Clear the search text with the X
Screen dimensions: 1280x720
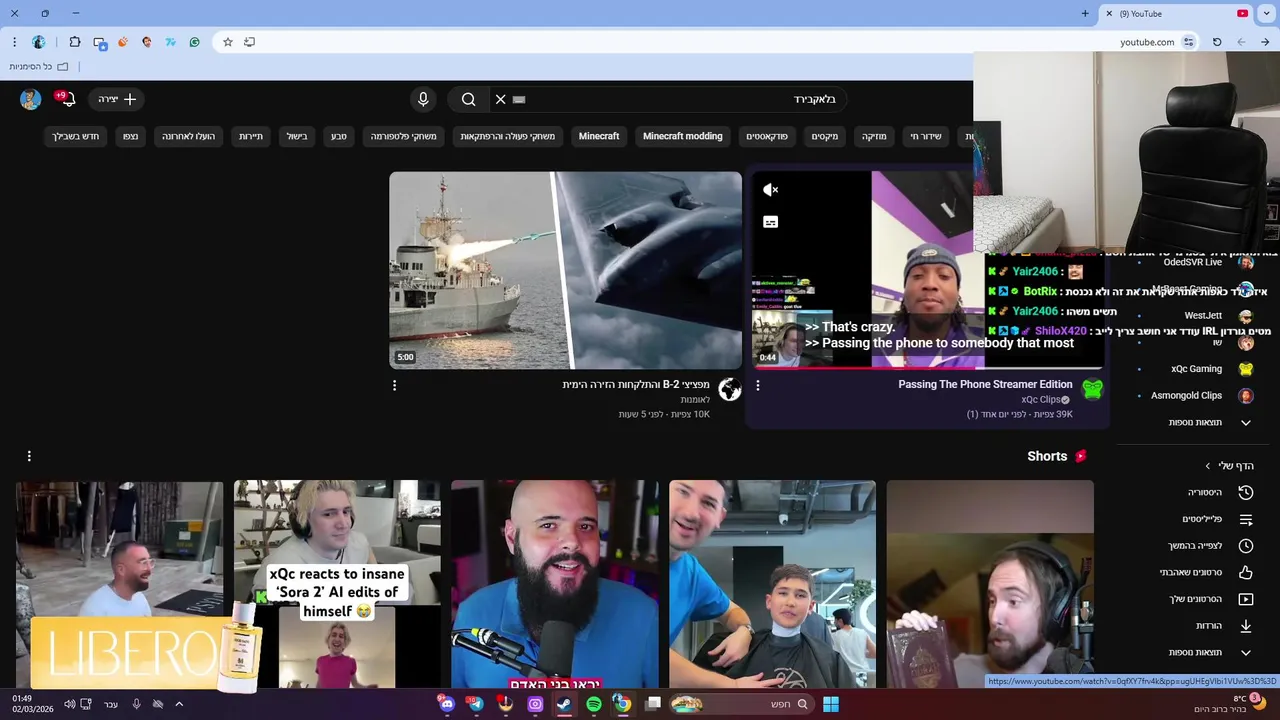pos(500,99)
